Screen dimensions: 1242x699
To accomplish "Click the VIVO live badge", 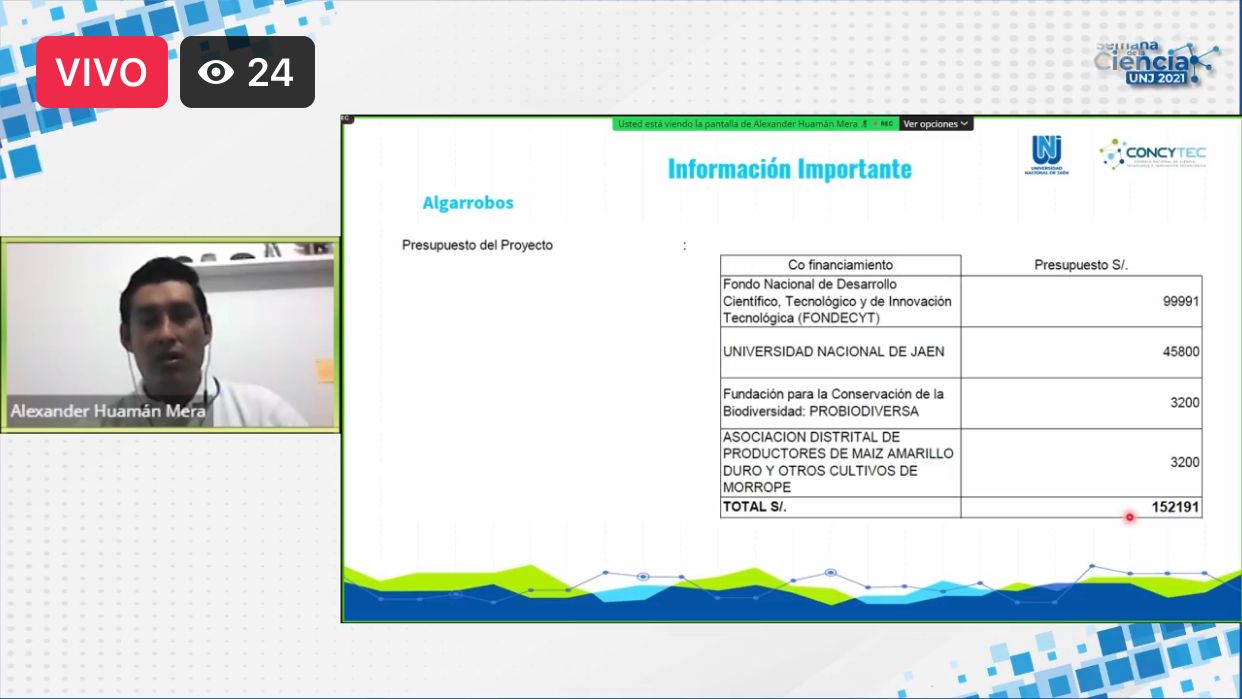I will [x=101, y=72].
